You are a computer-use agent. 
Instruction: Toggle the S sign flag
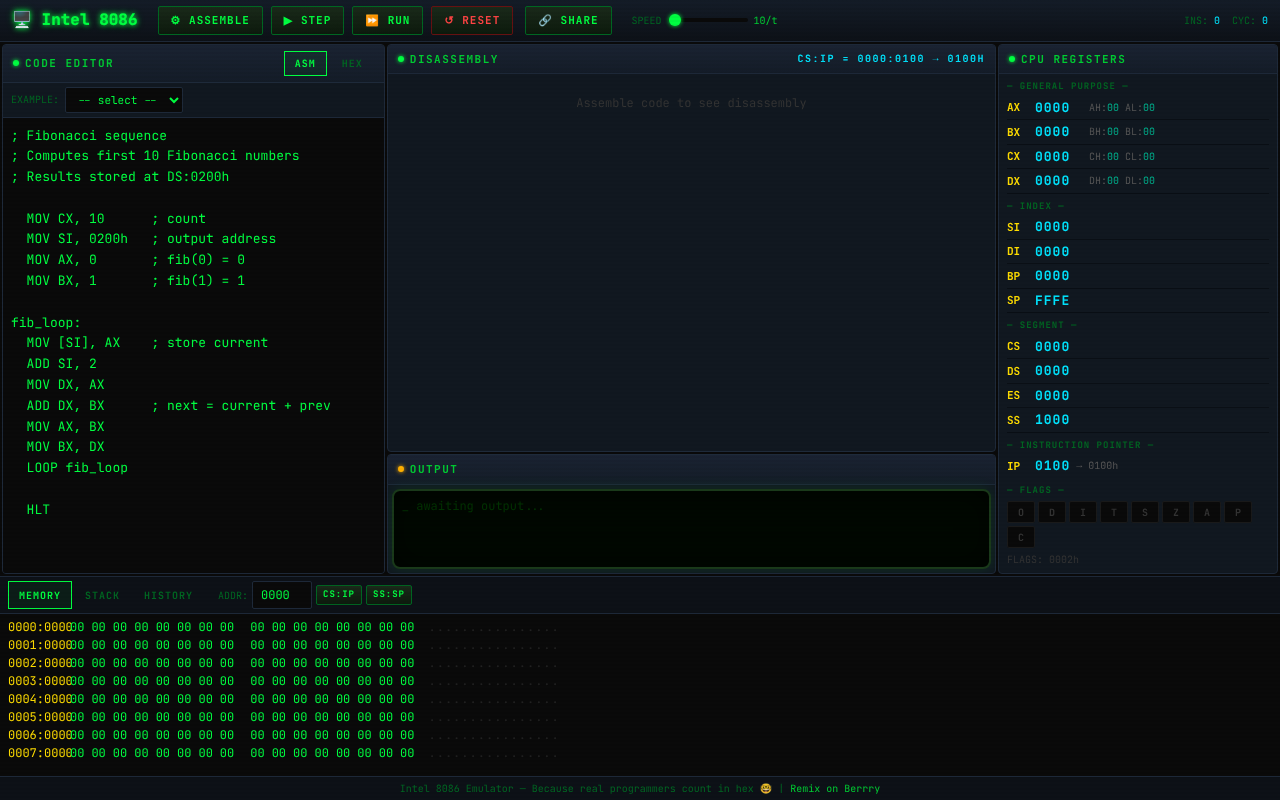coord(1145,512)
